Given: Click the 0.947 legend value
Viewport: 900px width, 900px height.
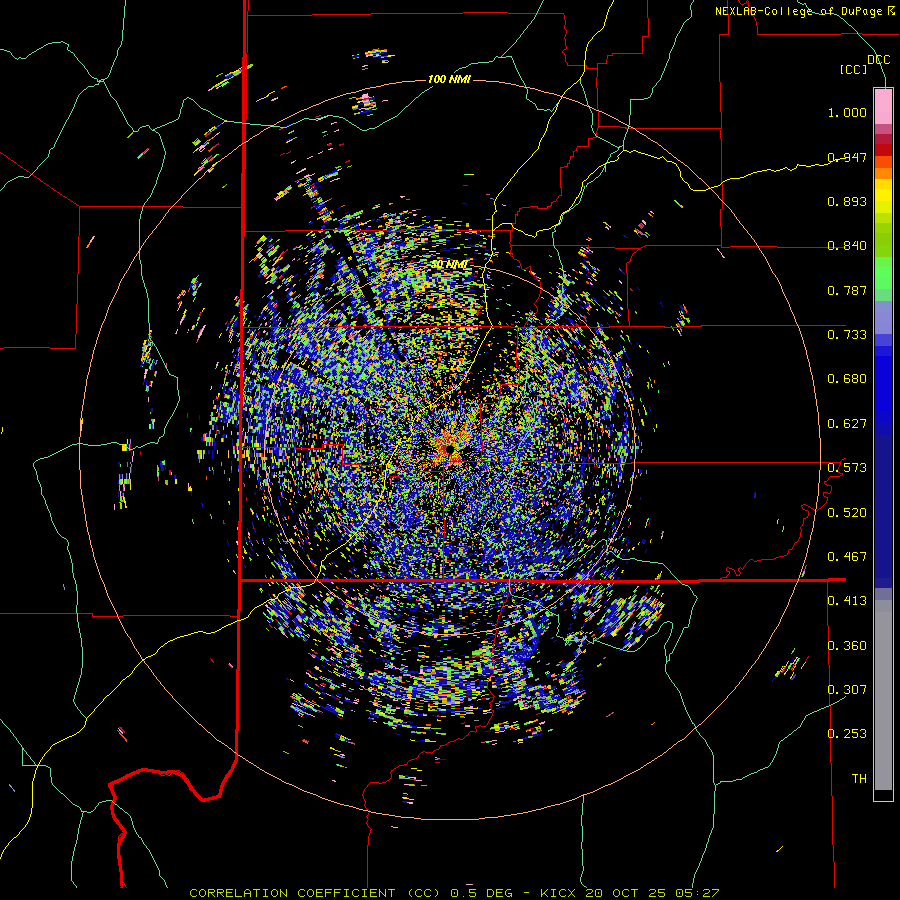Looking at the screenshot, I should tap(847, 157).
